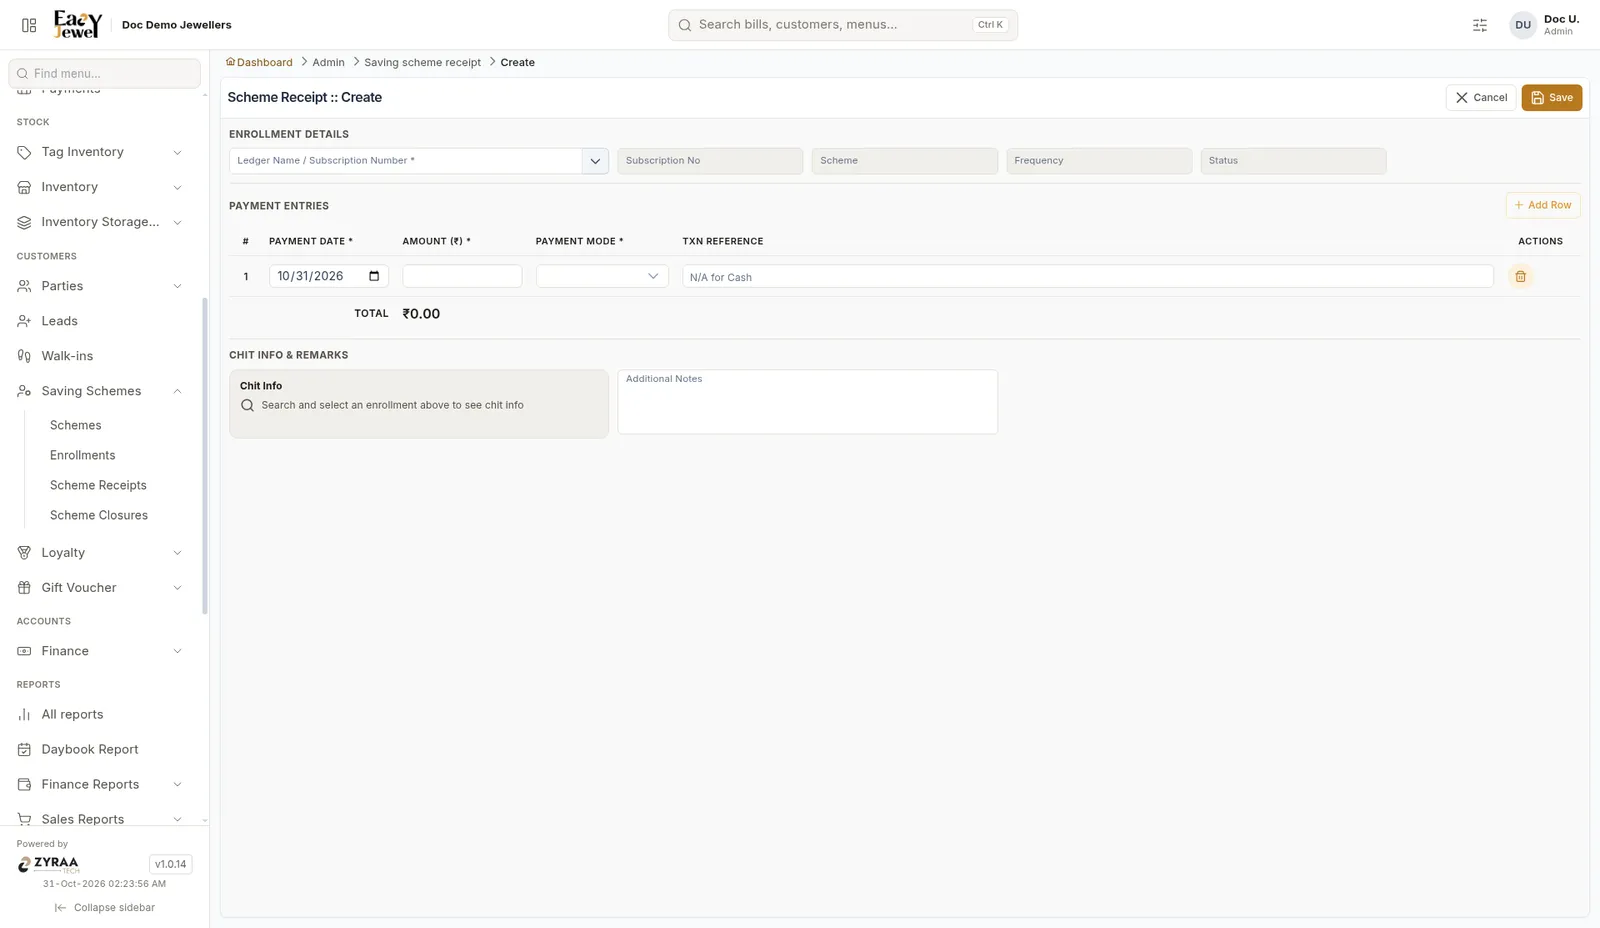The image size is (1600, 928).
Task: Expand the Tag Inventory menu chevron
Action: 178,153
